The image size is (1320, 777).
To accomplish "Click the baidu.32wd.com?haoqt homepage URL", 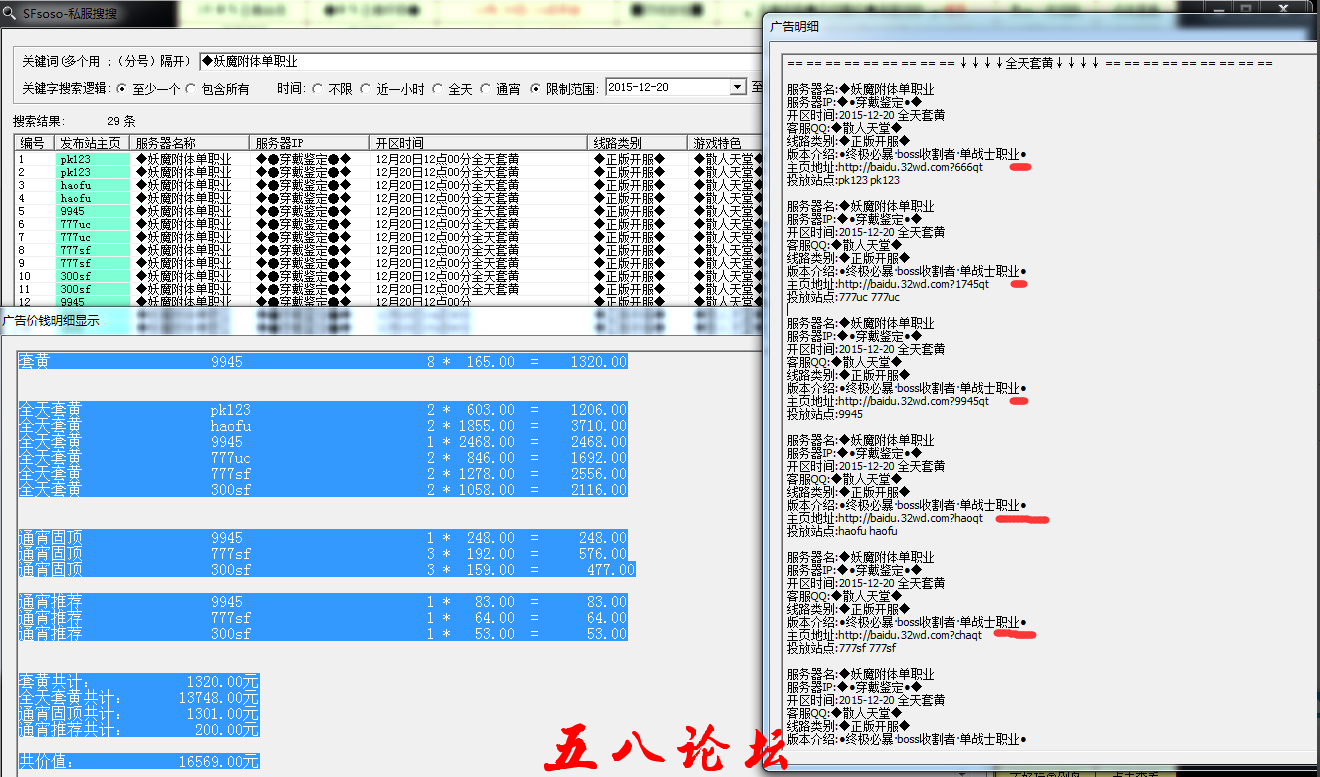I will coord(910,518).
